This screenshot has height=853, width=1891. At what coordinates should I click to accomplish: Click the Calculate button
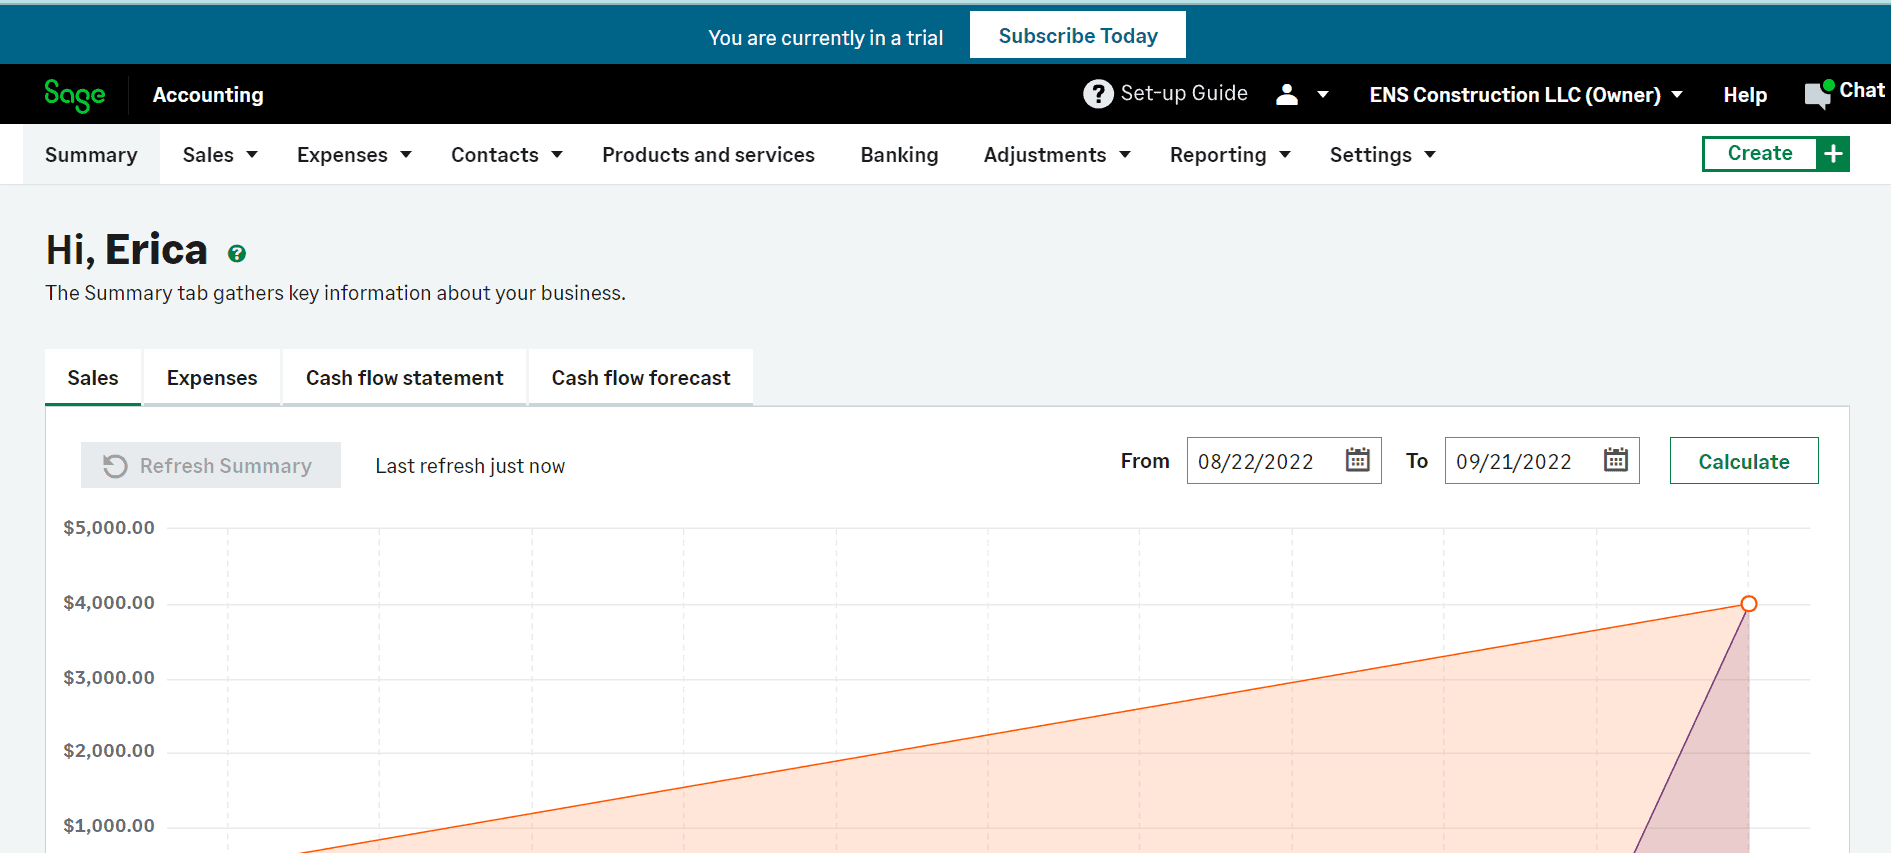click(1744, 461)
